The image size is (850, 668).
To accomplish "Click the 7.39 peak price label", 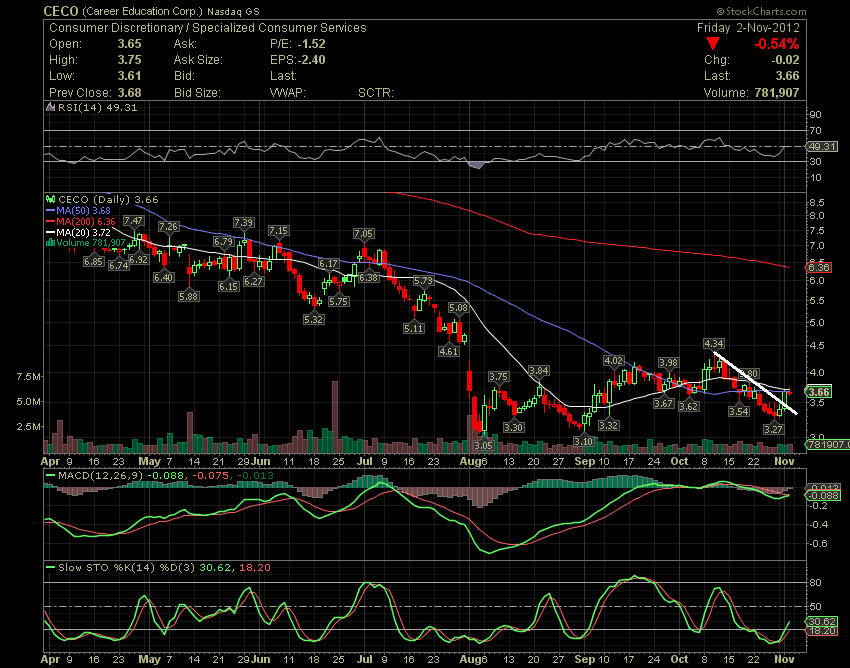I will point(243,222).
